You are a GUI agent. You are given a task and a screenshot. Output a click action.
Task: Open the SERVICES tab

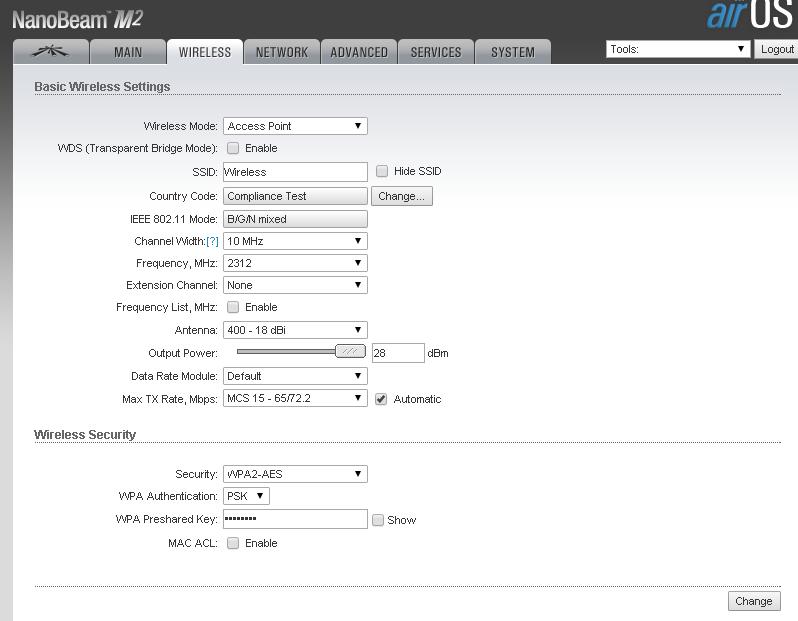point(436,51)
